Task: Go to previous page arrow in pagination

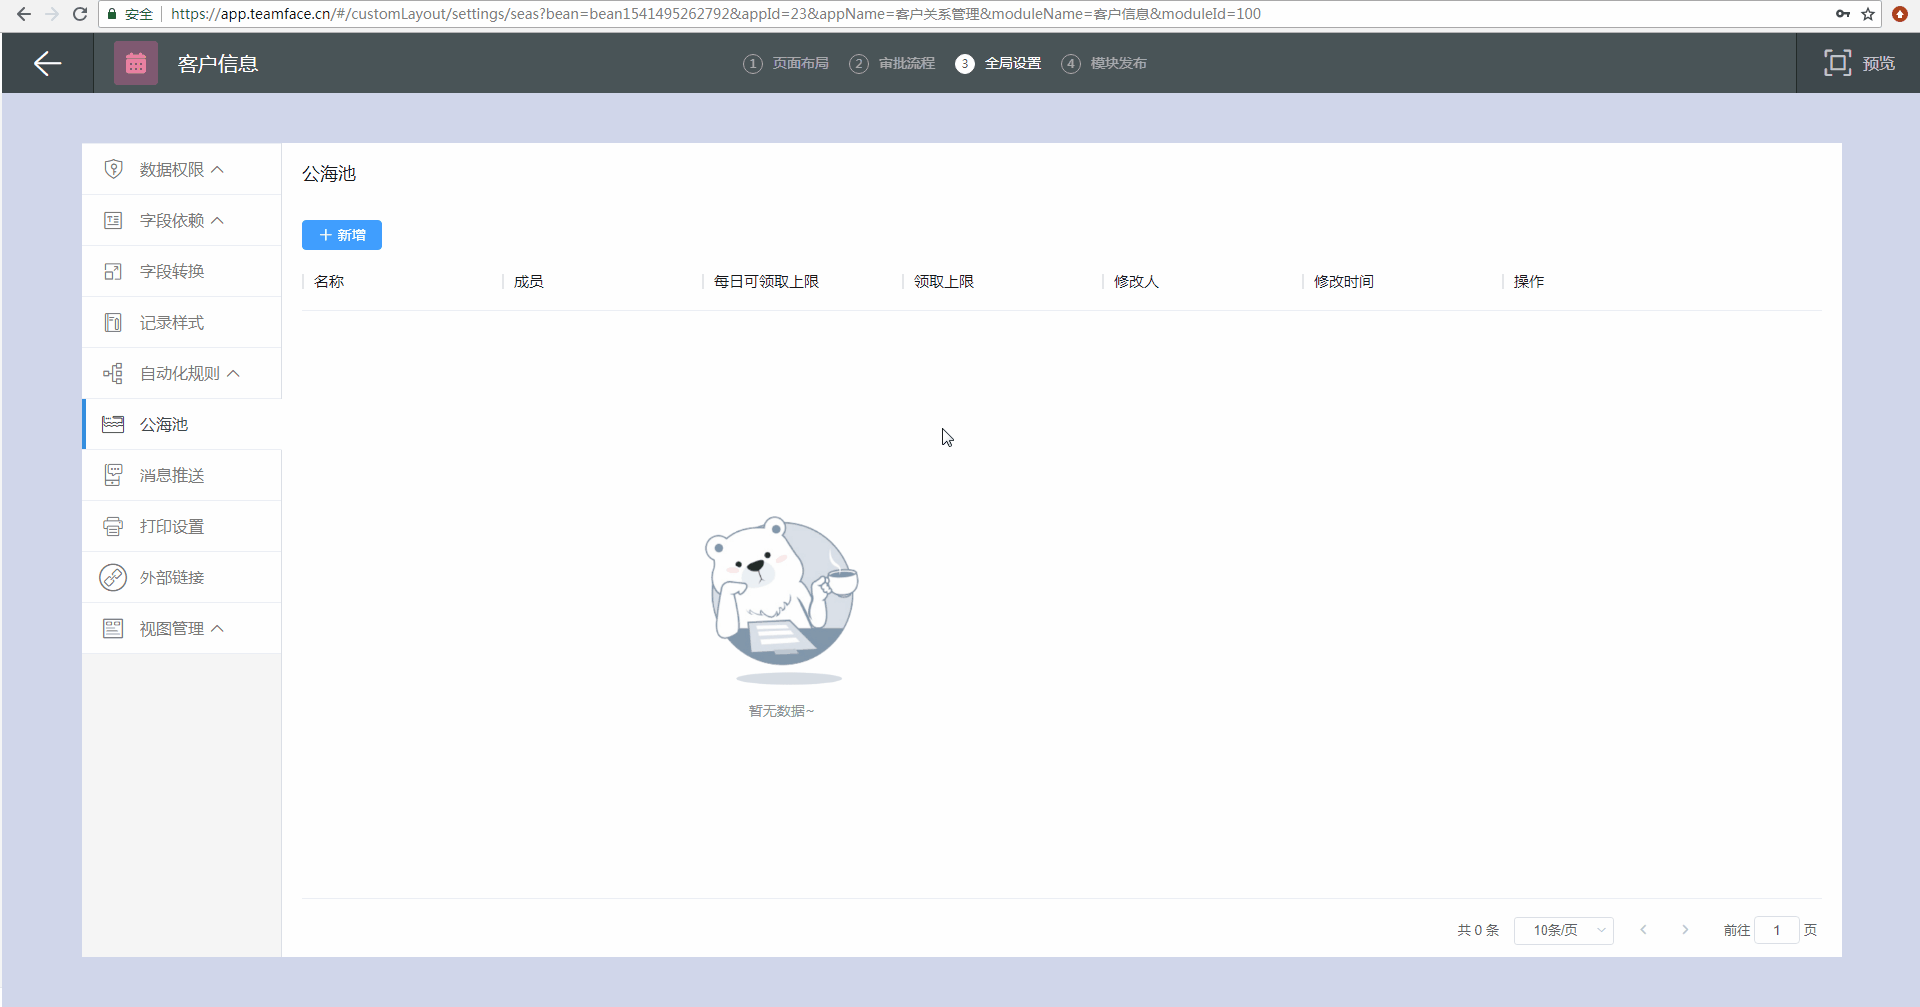Action: (x=1643, y=930)
